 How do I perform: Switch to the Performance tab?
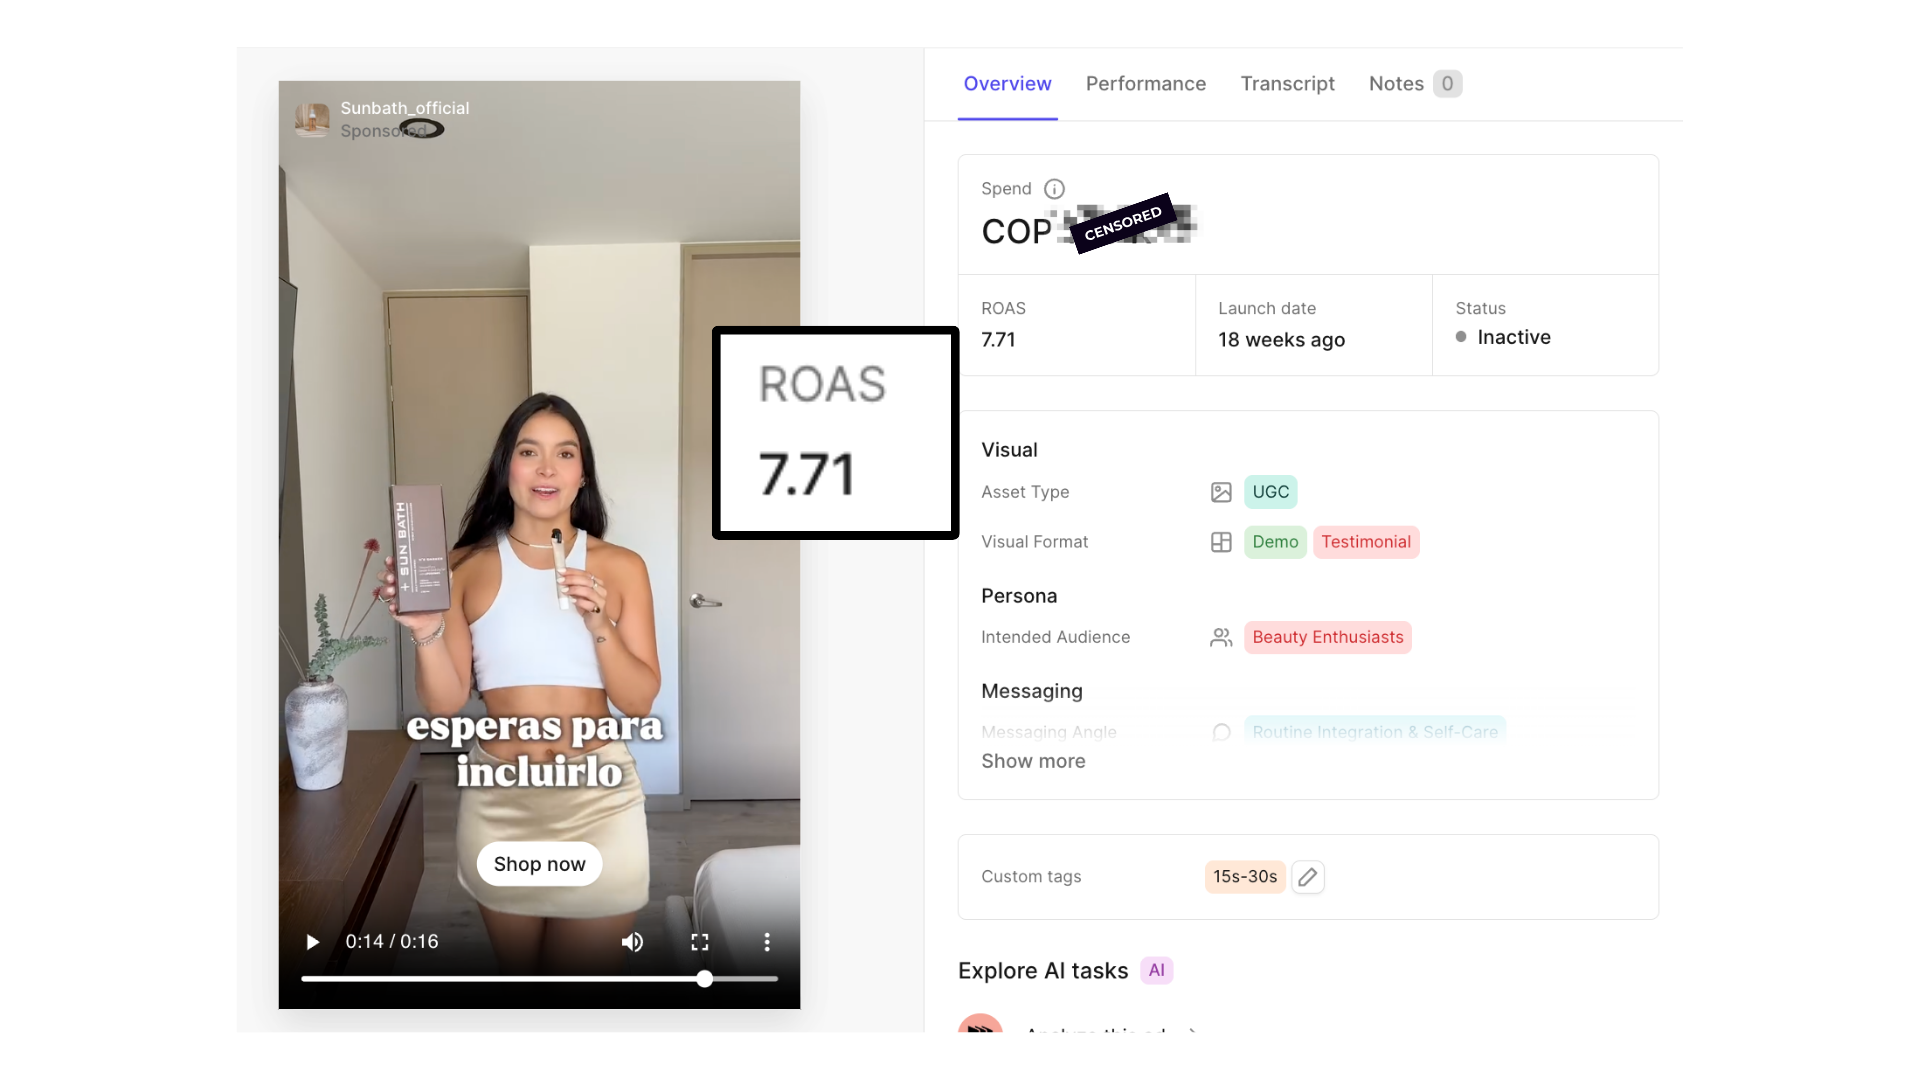tap(1146, 84)
